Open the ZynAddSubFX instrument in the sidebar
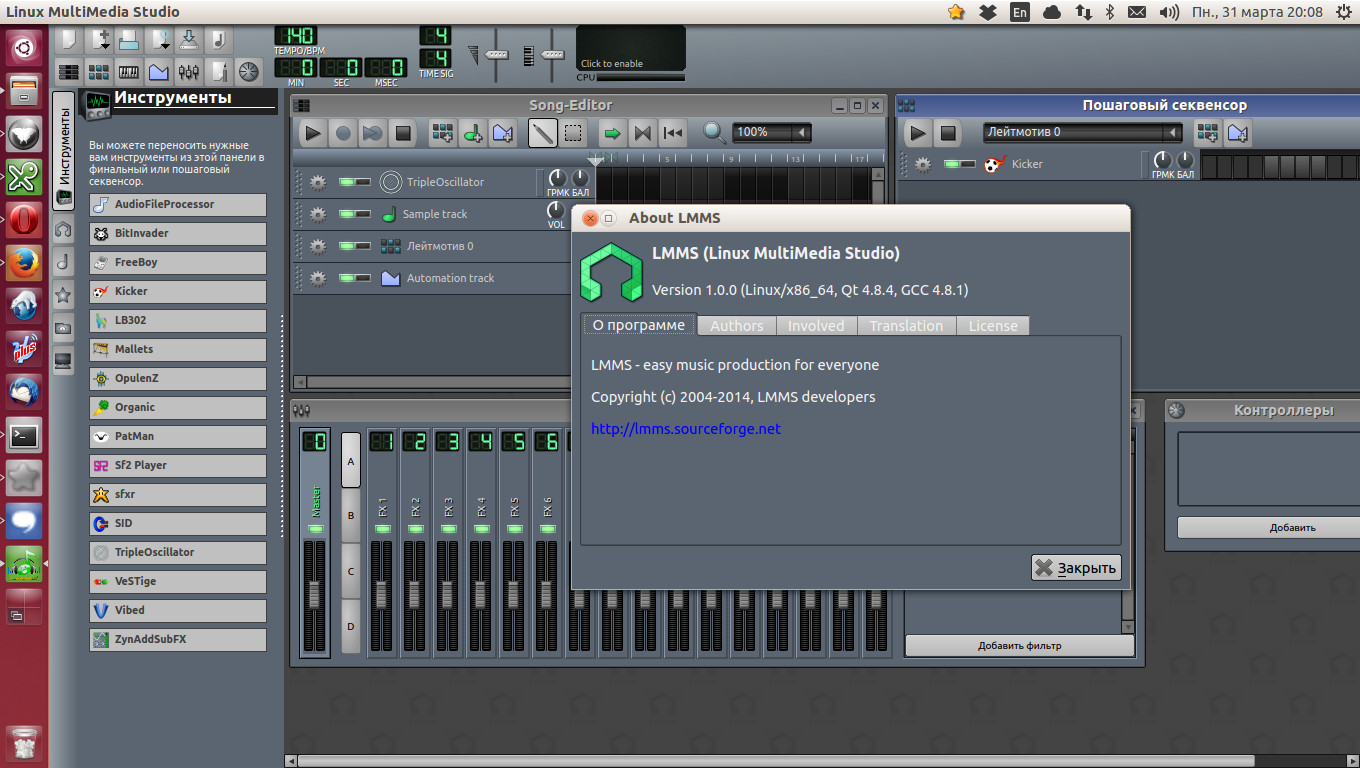This screenshot has width=1360, height=768. click(x=177, y=639)
